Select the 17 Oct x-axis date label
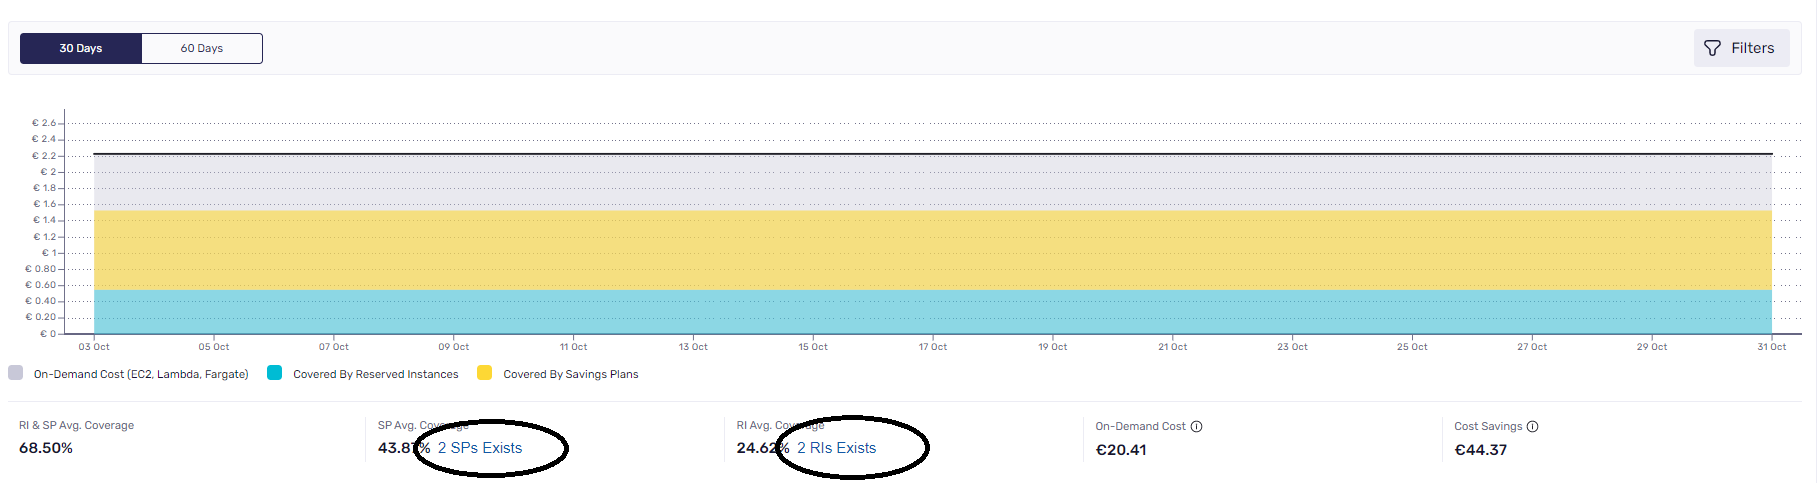Screen dimensions: 1817x483 [x=932, y=347]
